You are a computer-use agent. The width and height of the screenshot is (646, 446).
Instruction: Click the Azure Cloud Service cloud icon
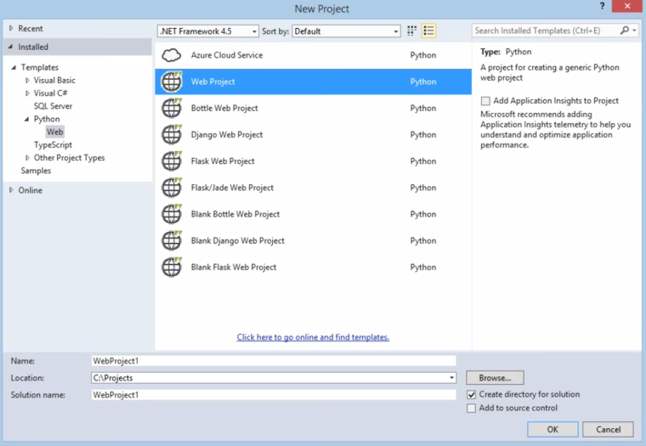click(171, 55)
